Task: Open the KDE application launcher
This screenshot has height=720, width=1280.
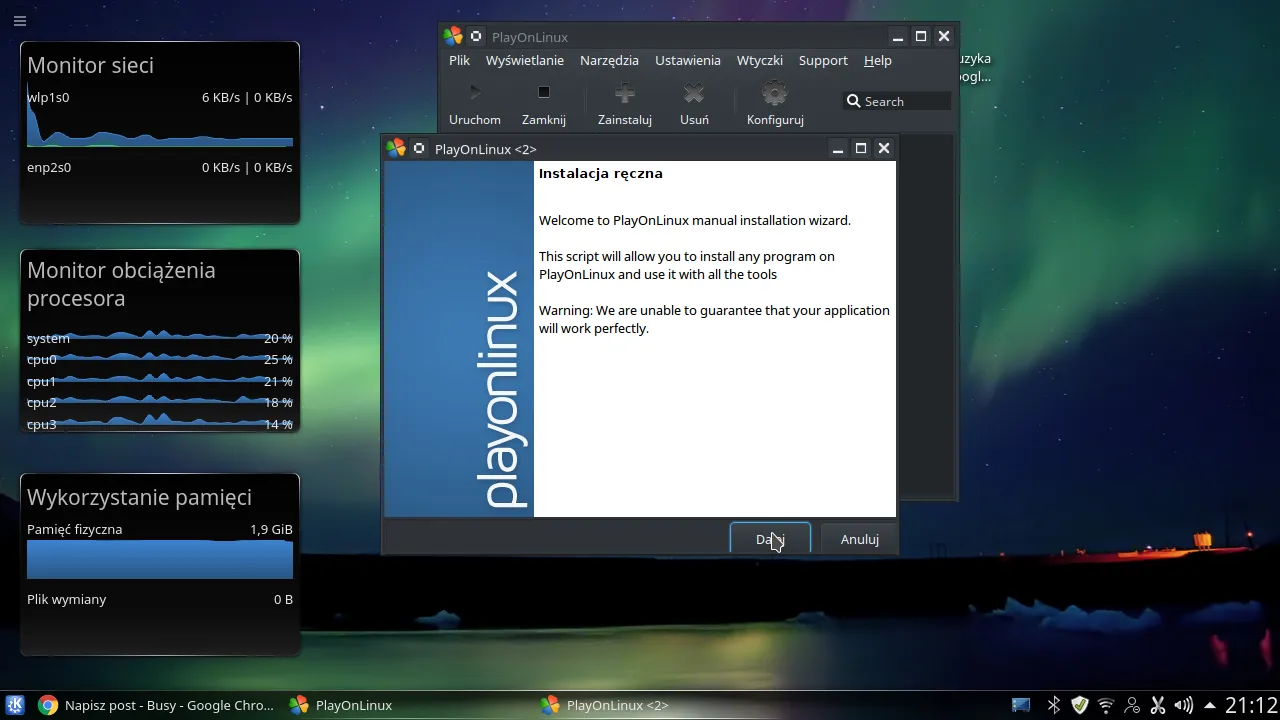Action: tap(15, 705)
